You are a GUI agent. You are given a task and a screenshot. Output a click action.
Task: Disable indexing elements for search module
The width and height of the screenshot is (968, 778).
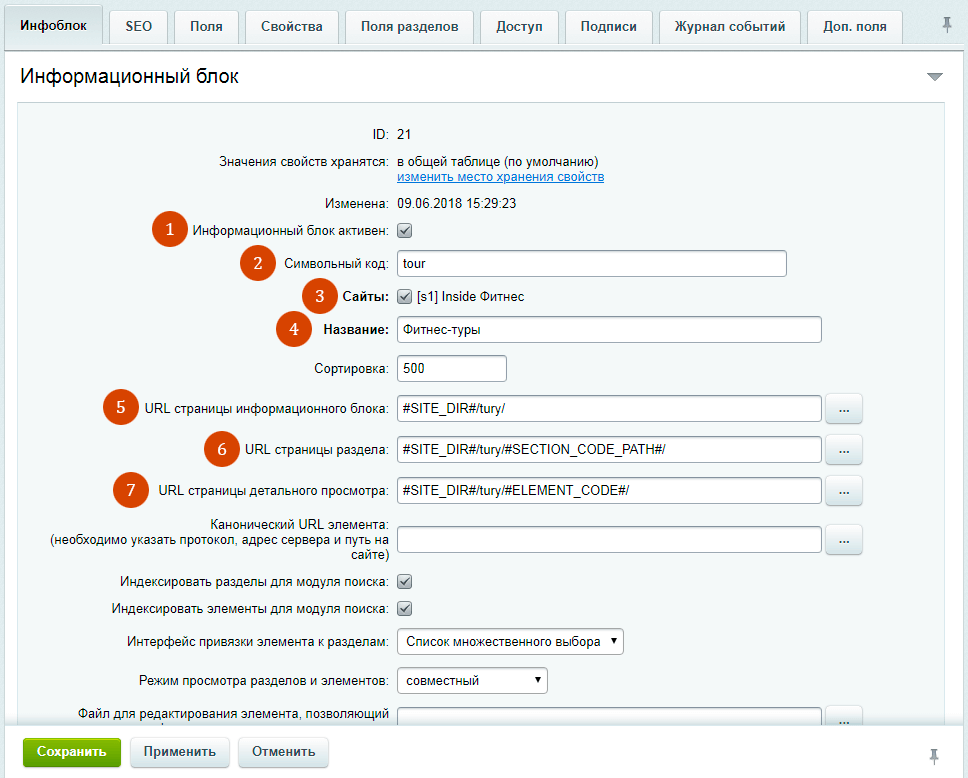coord(405,608)
